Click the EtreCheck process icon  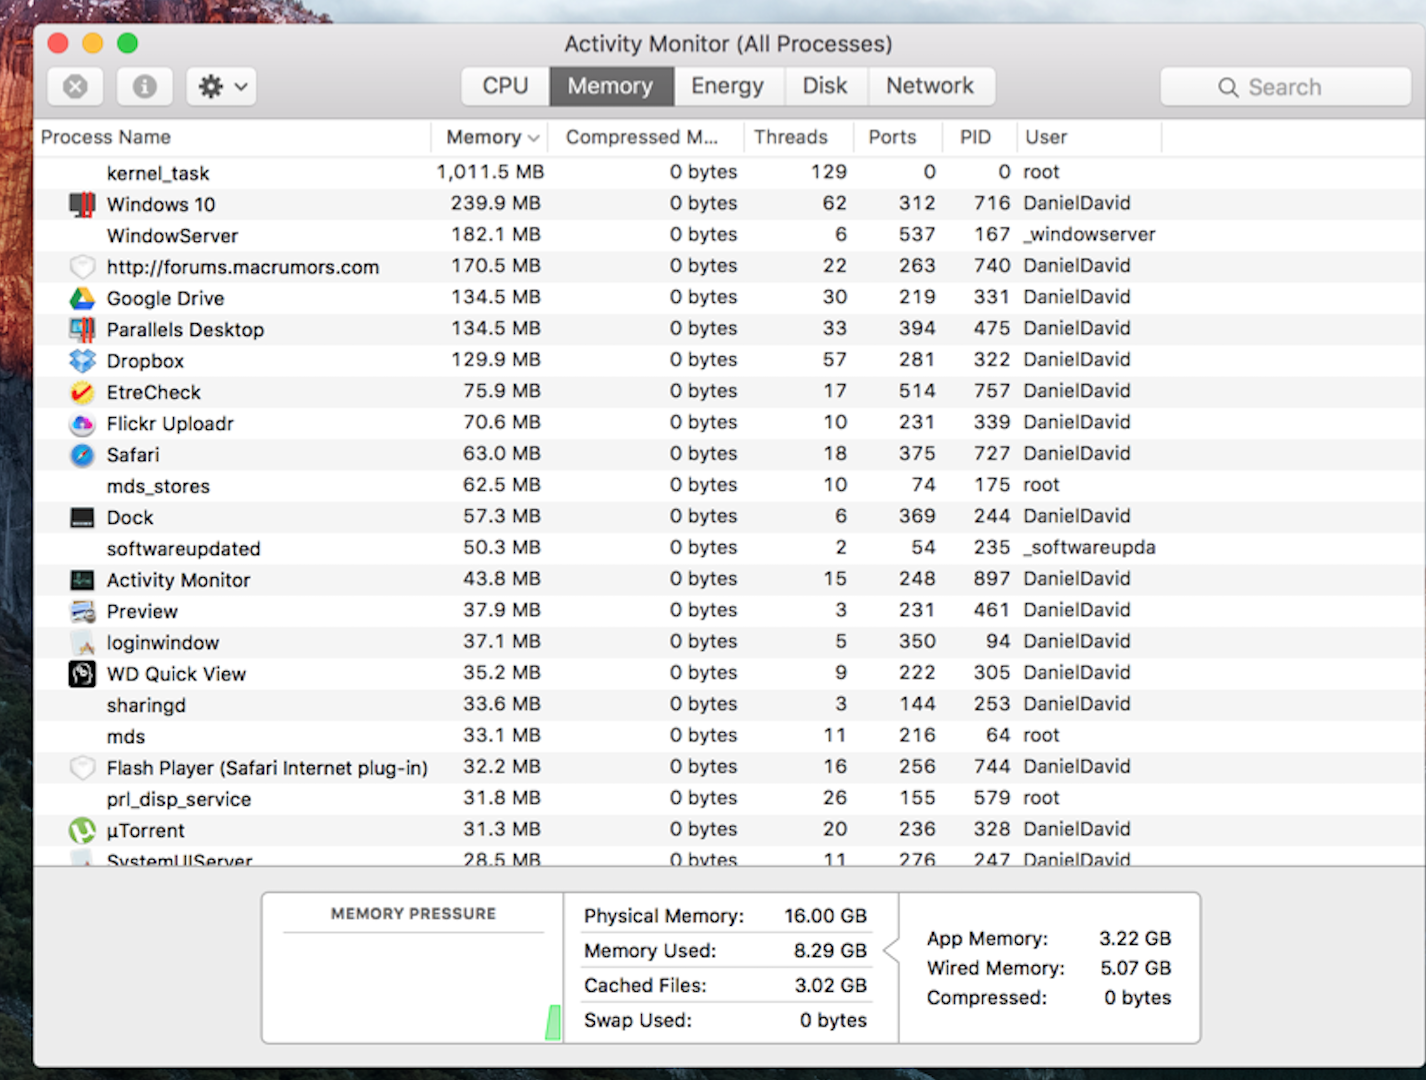tap(82, 392)
